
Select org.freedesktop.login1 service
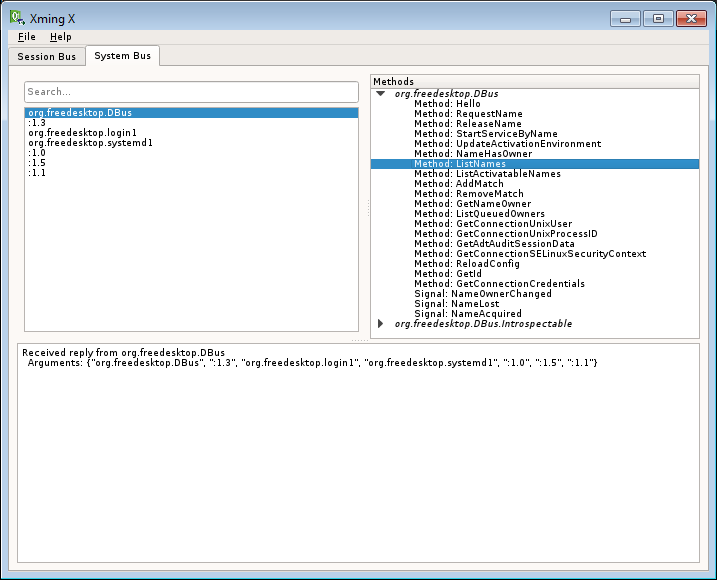pos(191,133)
